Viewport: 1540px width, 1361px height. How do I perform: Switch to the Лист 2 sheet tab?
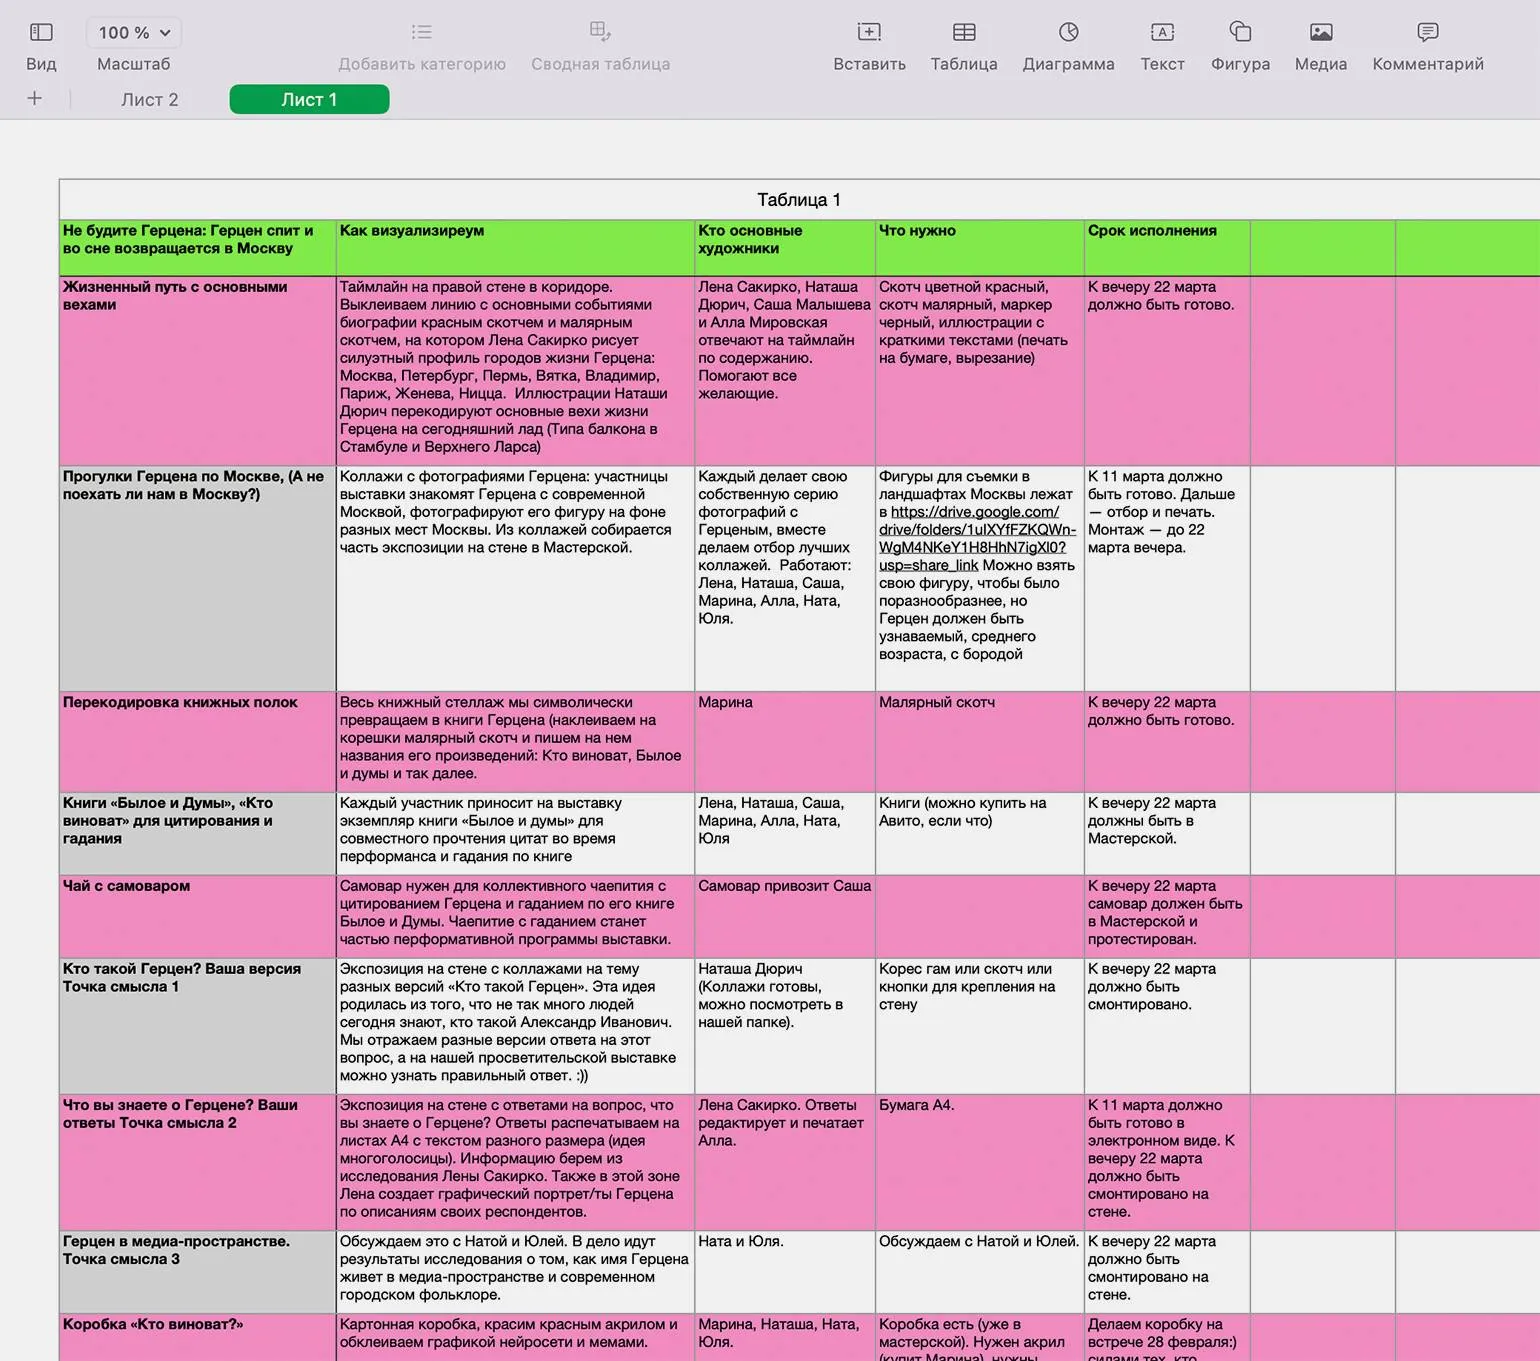150,100
